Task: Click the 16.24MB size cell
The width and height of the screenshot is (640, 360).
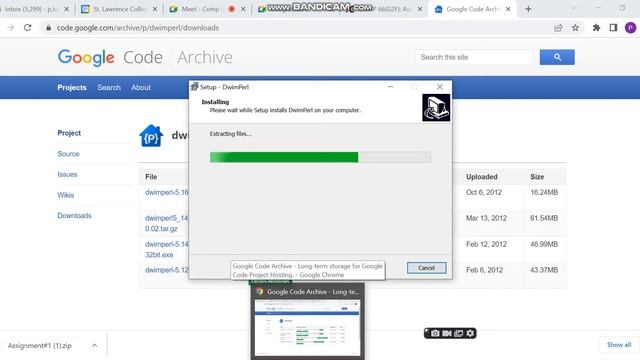Action: (544, 192)
